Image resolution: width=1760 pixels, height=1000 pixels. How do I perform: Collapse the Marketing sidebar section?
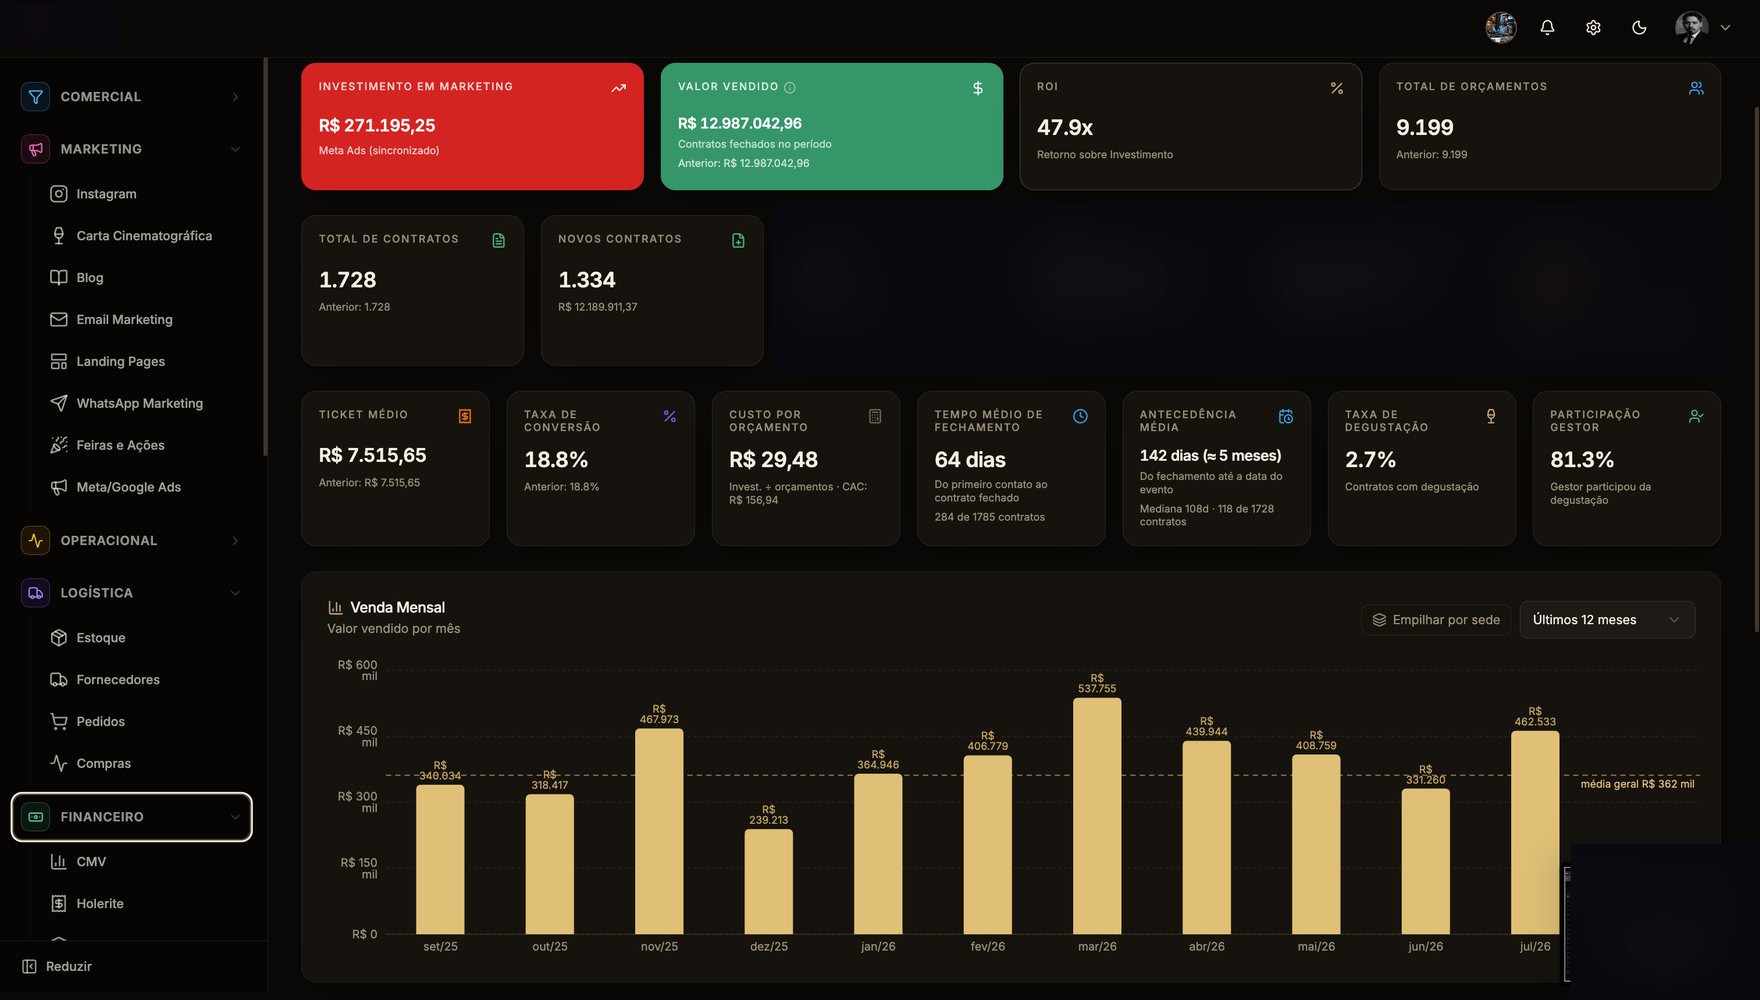pos(131,149)
